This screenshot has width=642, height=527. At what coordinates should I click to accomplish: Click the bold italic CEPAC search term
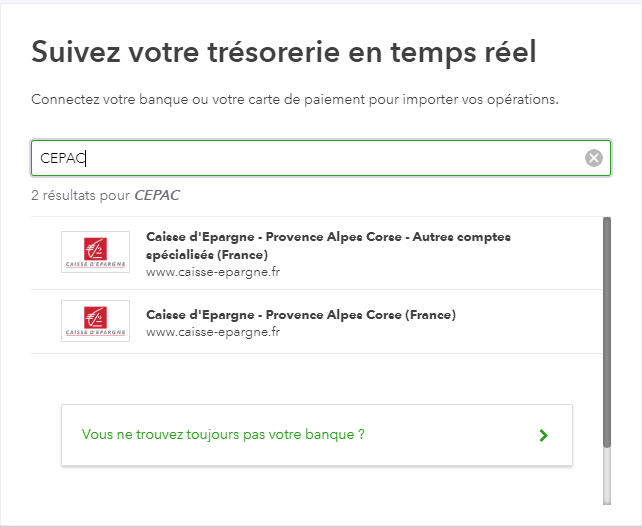pyautogui.click(x=157, y=195)
